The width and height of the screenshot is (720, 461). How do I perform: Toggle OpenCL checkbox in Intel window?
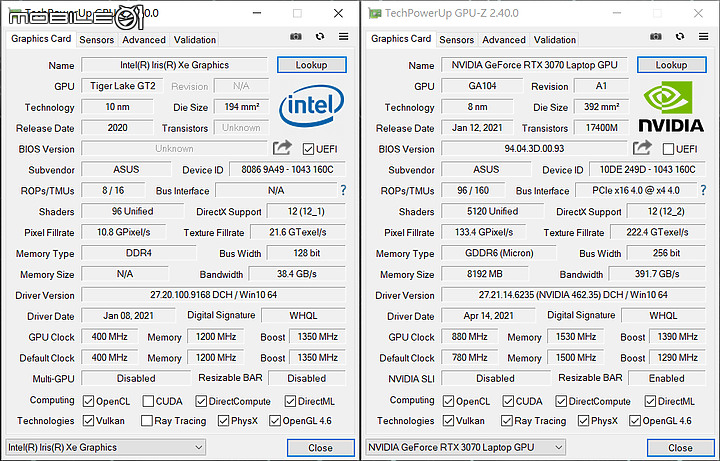[88, 401]
